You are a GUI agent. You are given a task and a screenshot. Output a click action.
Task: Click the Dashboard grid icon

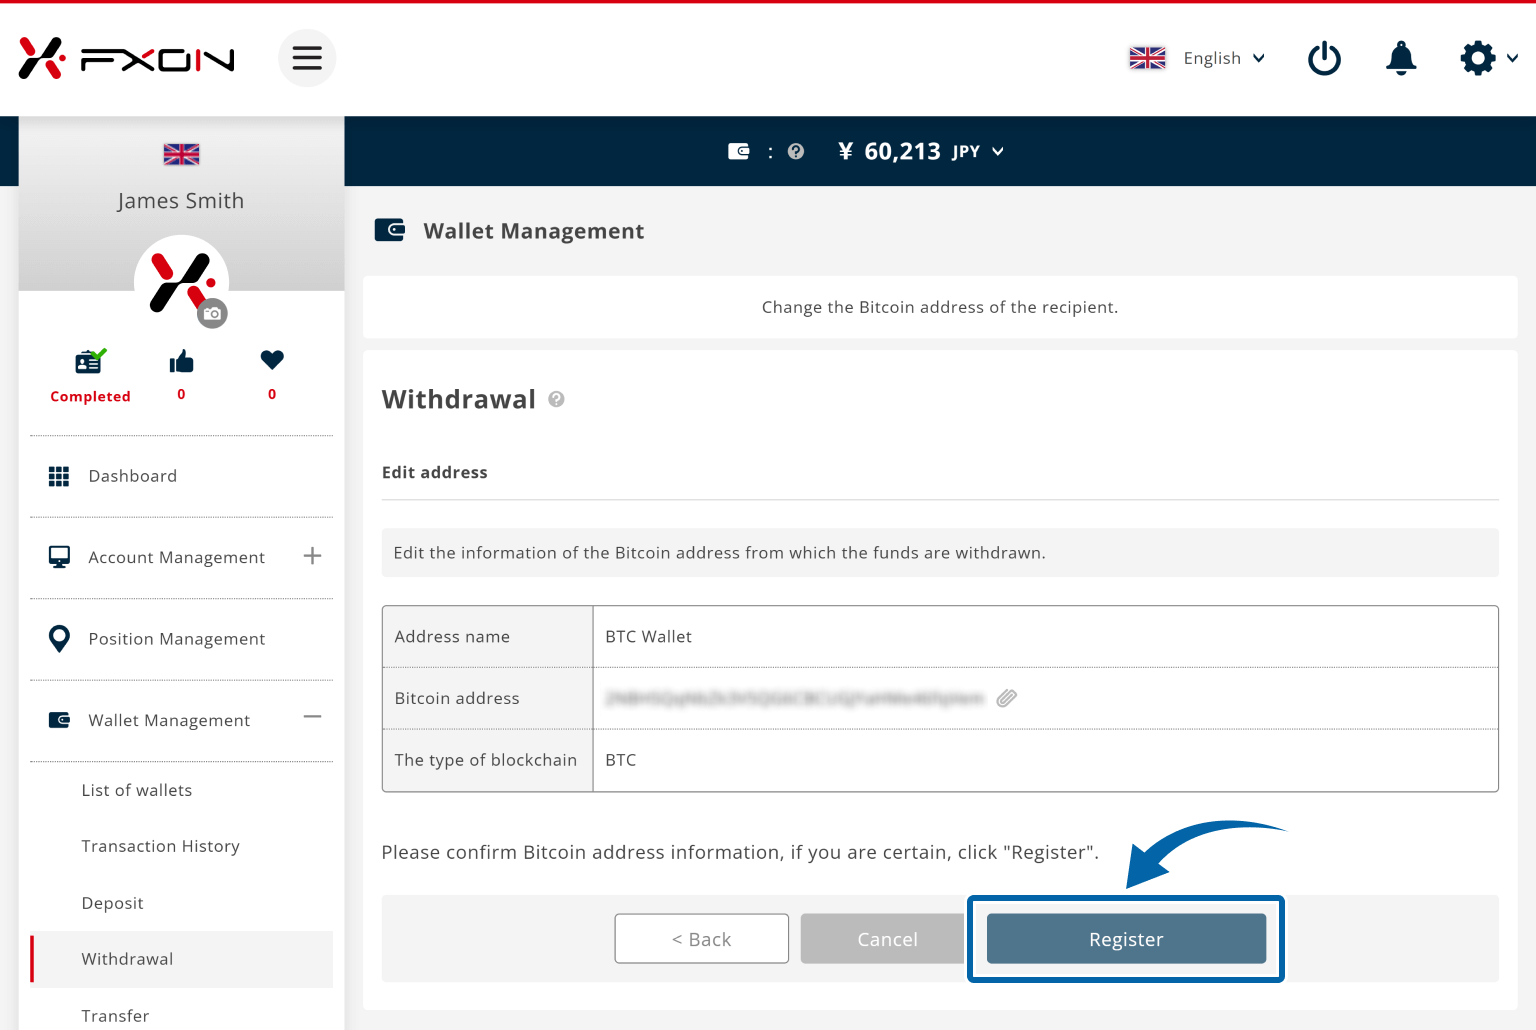pos(59,476)
